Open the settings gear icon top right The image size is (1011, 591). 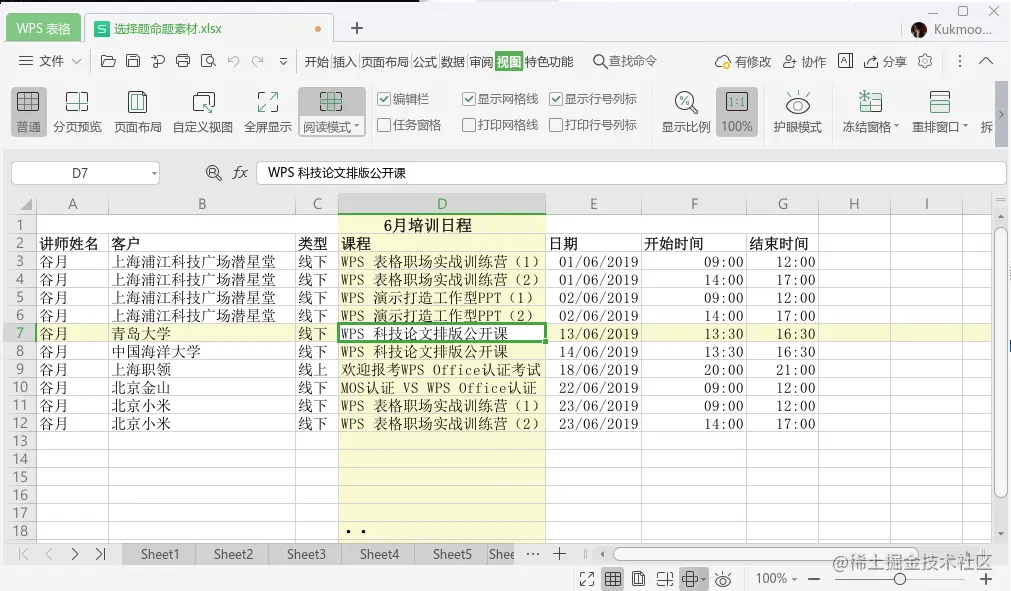coord(925,61)
